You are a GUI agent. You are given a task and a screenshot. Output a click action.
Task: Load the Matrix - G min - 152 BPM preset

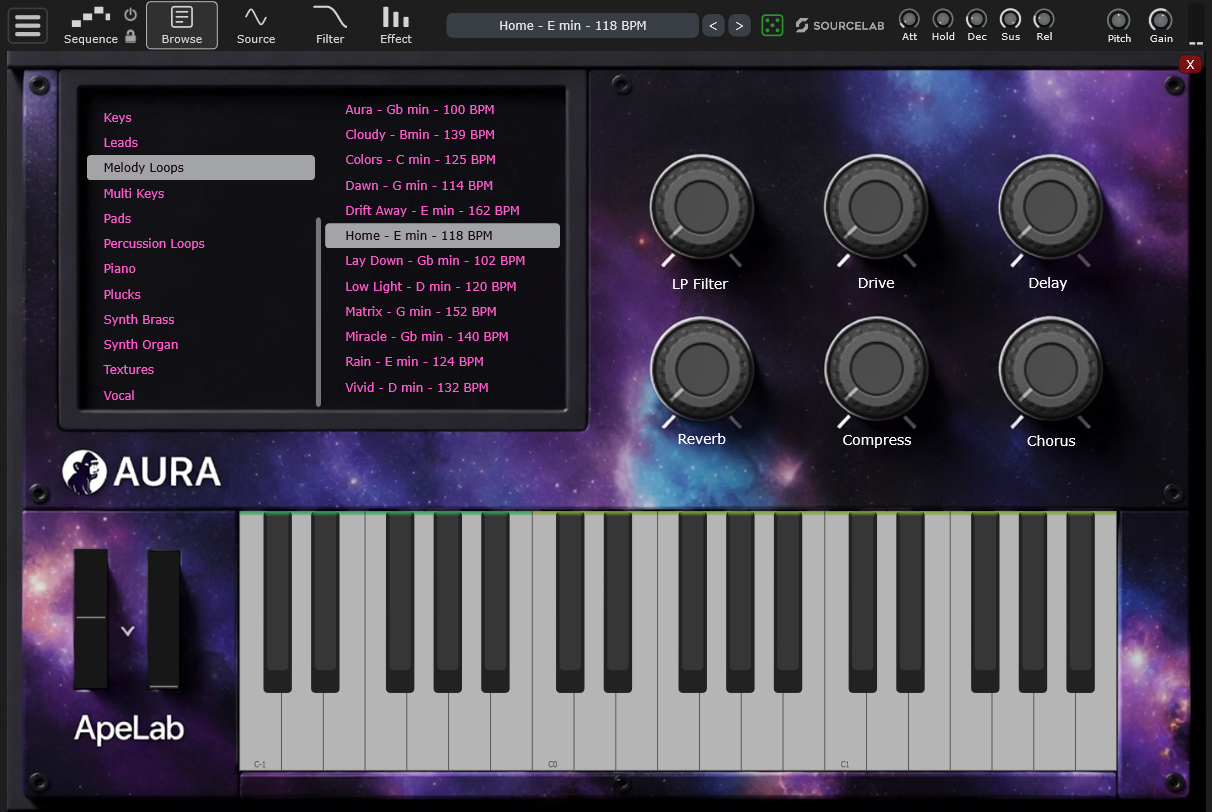click(x=420, y=311)
